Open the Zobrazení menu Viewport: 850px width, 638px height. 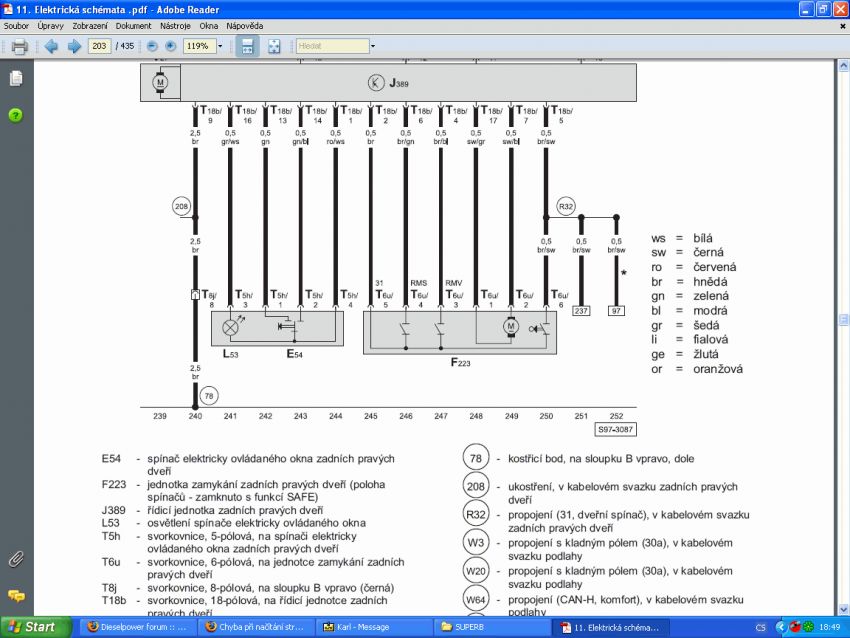90,24
